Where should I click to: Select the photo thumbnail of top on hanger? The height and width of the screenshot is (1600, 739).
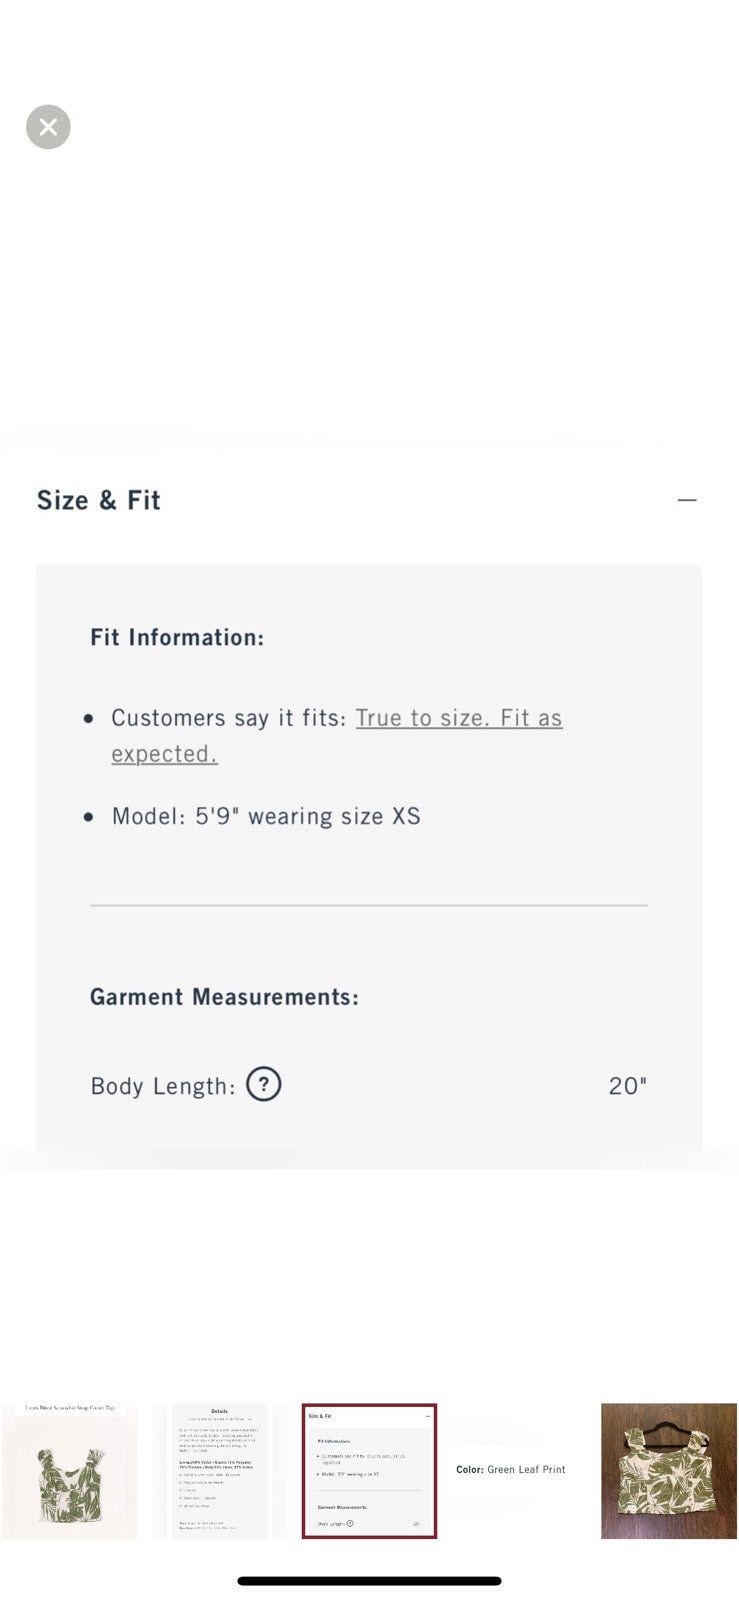(x=669, y=1470)
